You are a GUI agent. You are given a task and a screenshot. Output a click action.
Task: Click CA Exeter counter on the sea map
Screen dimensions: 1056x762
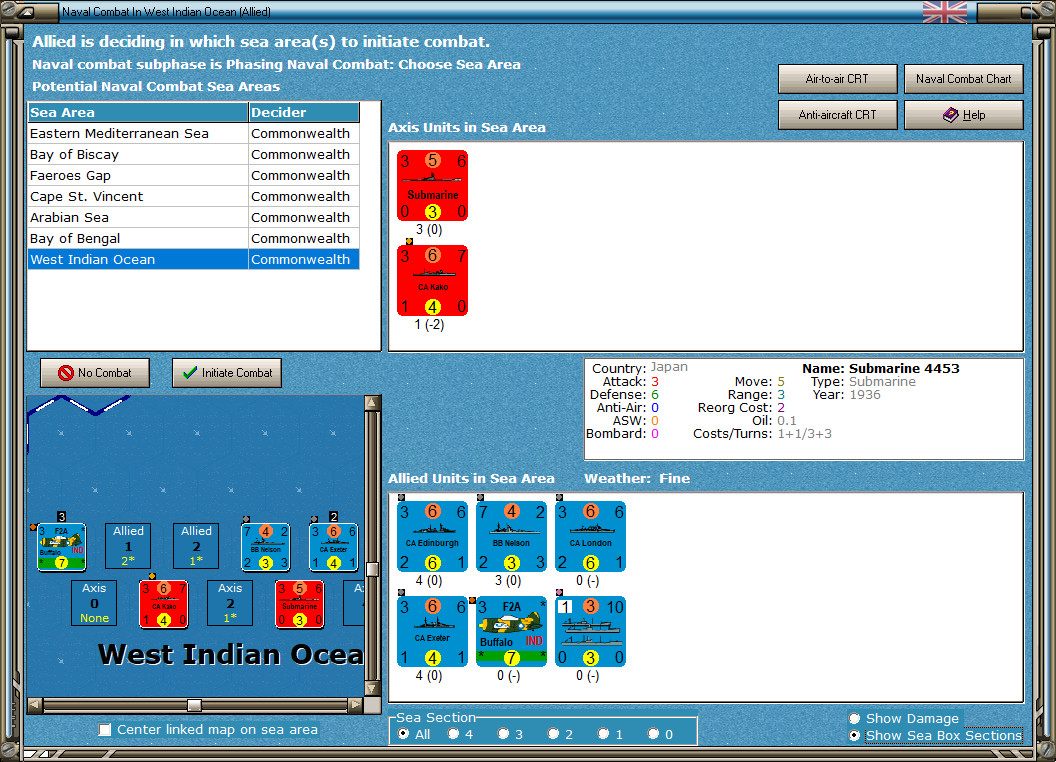[x=333, y=546]
